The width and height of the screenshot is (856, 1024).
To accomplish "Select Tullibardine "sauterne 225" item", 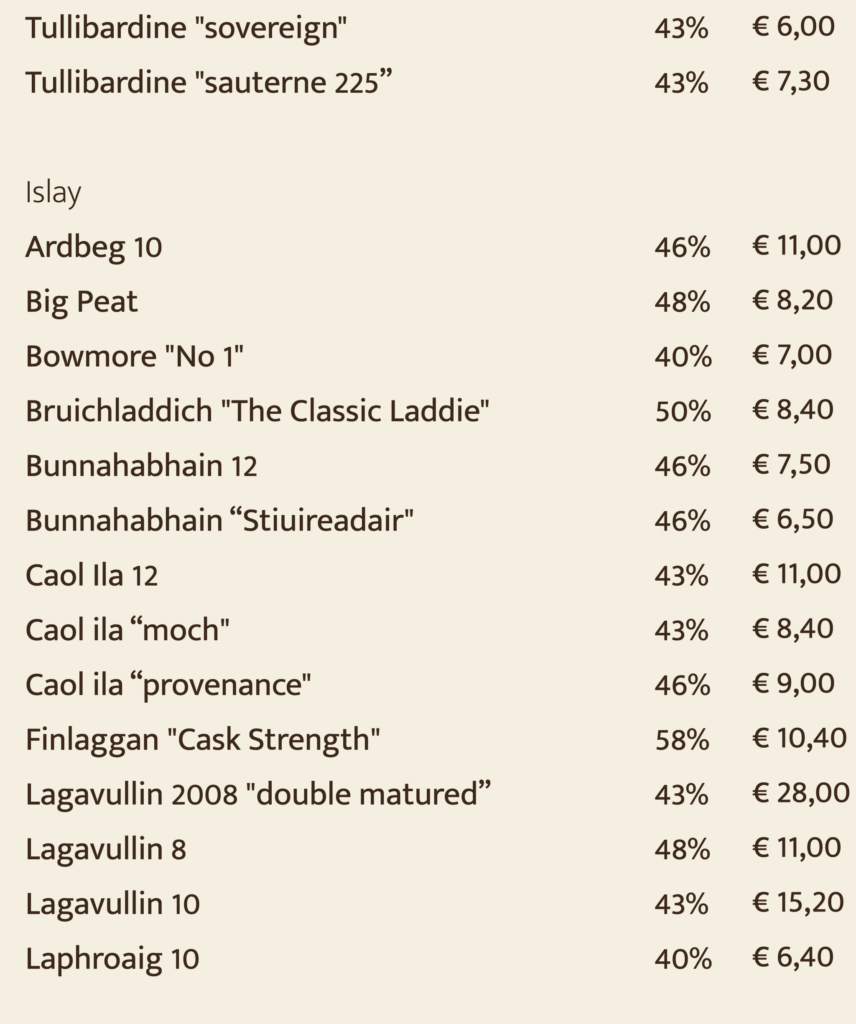I will (x=209, y=83).
